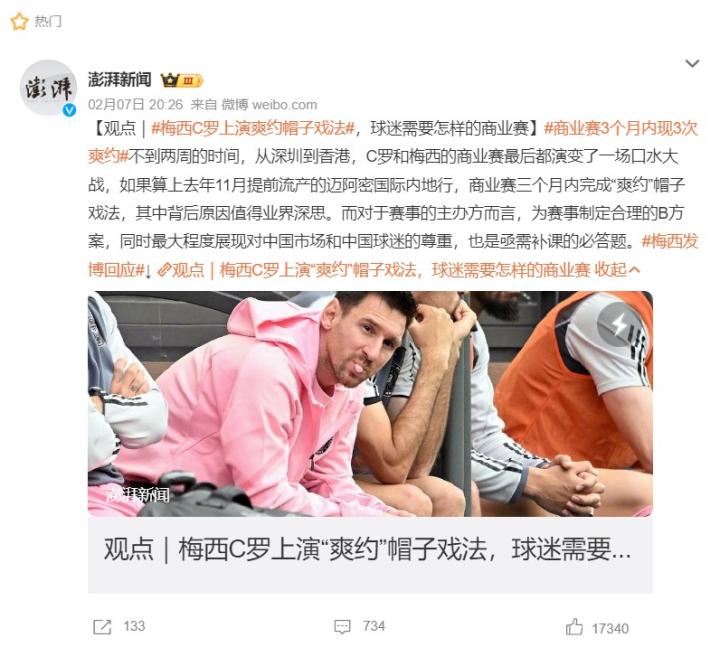This screenshot has height=647, width=720.
Task: Like the post with thumbs-up icon
Action: (574, 627)
